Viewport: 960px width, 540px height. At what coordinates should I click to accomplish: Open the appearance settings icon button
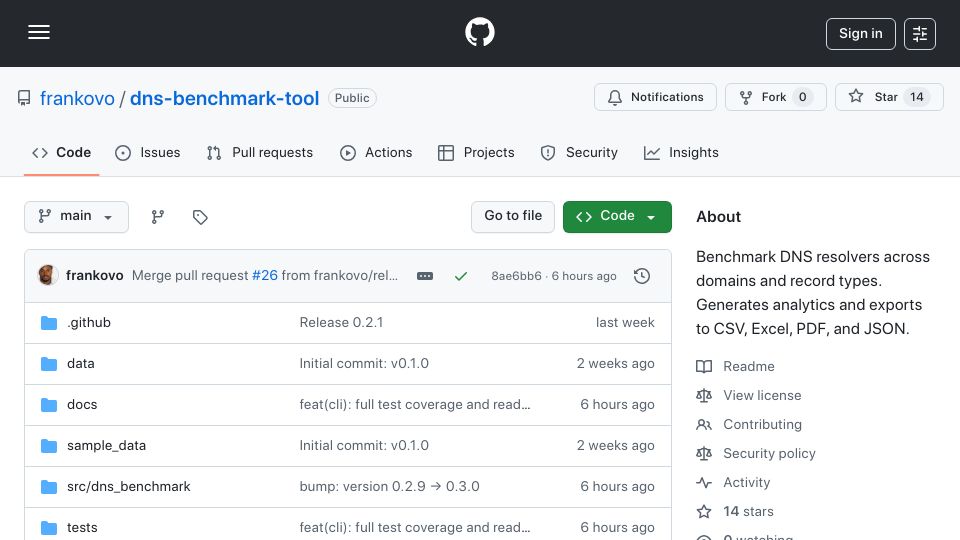coord(919,34)
